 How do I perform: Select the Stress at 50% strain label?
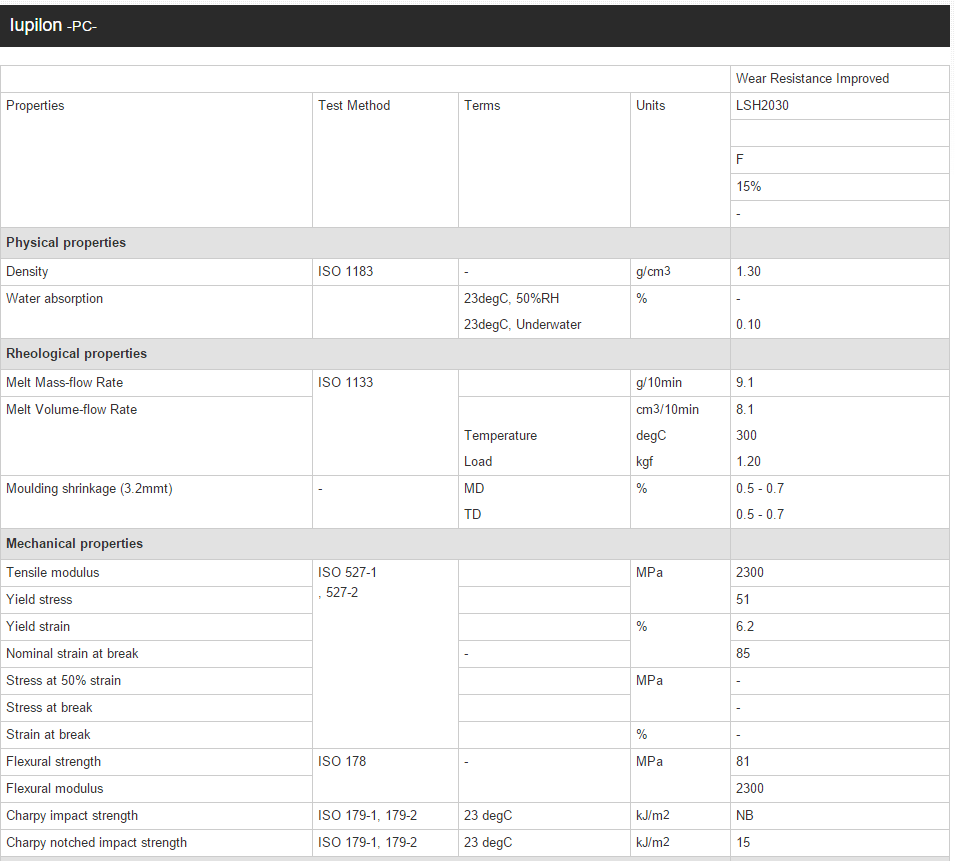coord(63,680)
